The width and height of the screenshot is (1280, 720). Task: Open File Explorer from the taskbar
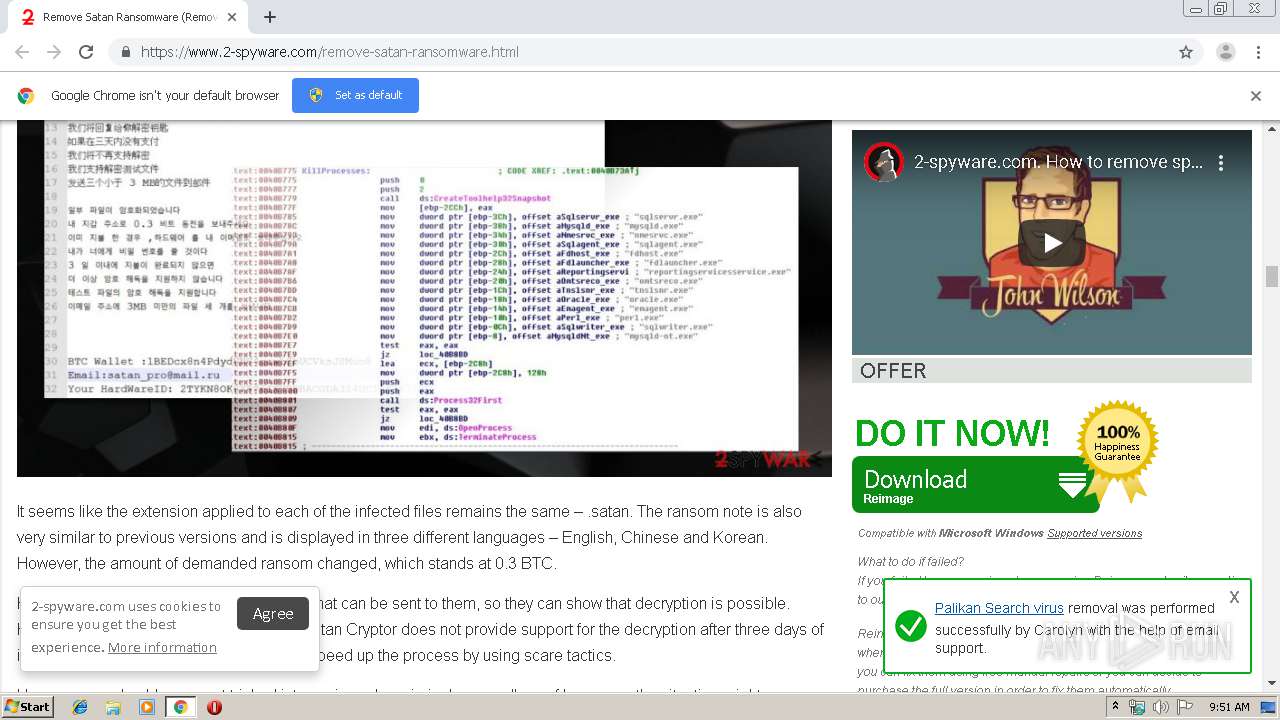pyautogui.click(x=113, y=707)
